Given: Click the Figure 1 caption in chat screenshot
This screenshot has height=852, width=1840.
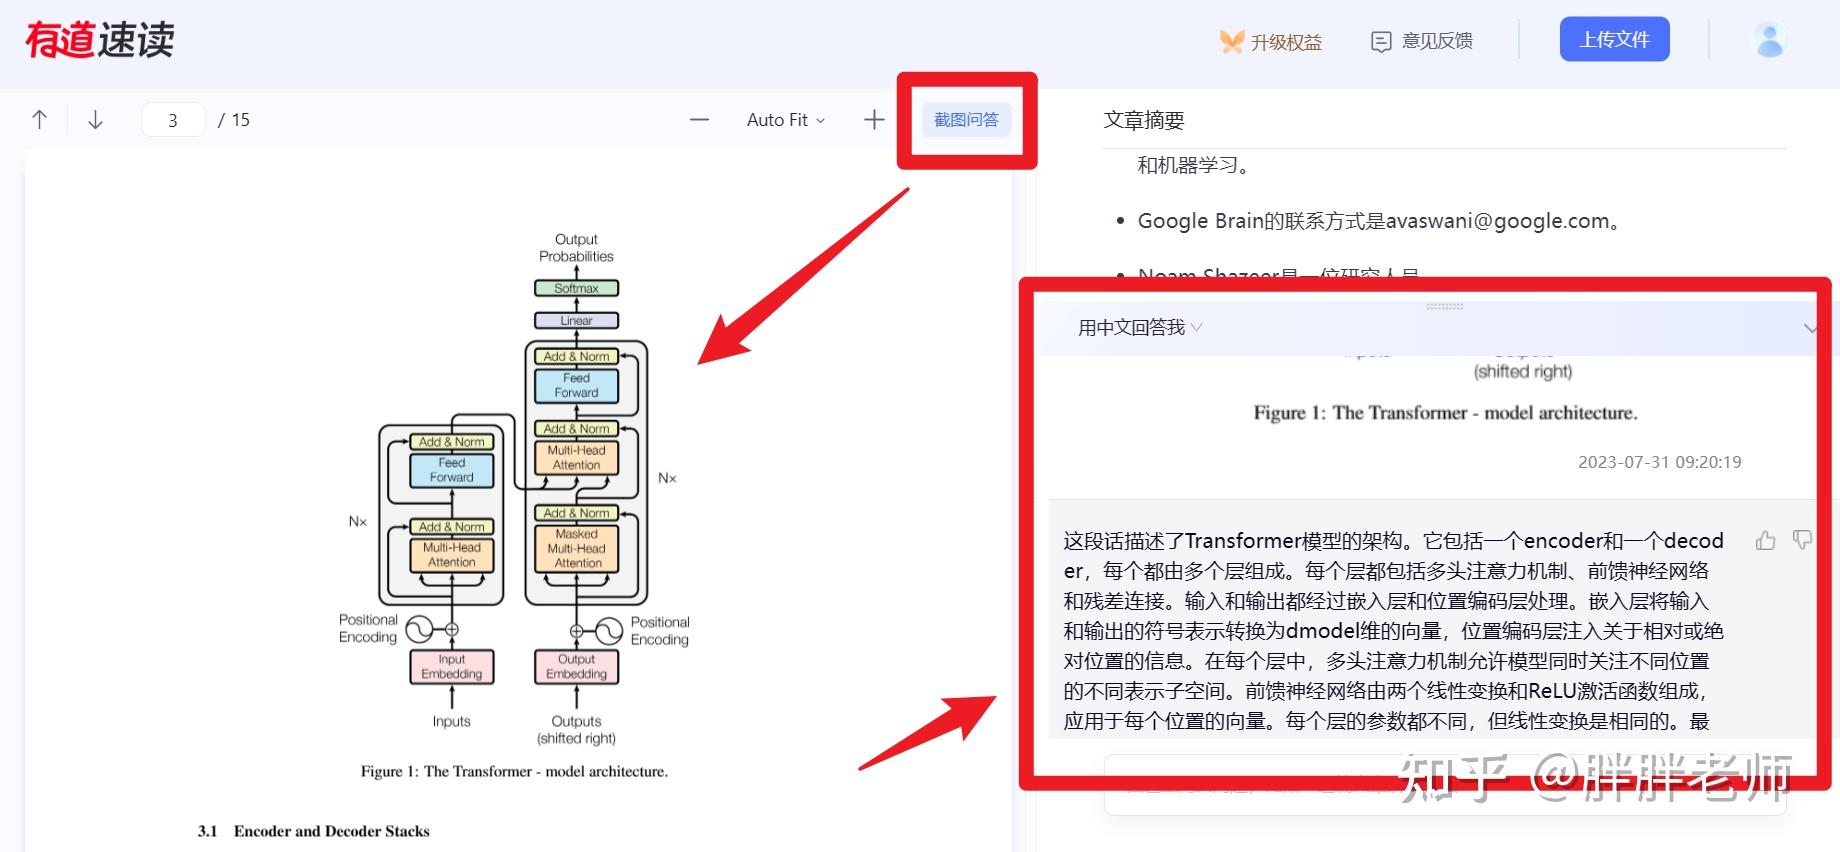Looking at the screenshot, I should tap(1445, 413).
